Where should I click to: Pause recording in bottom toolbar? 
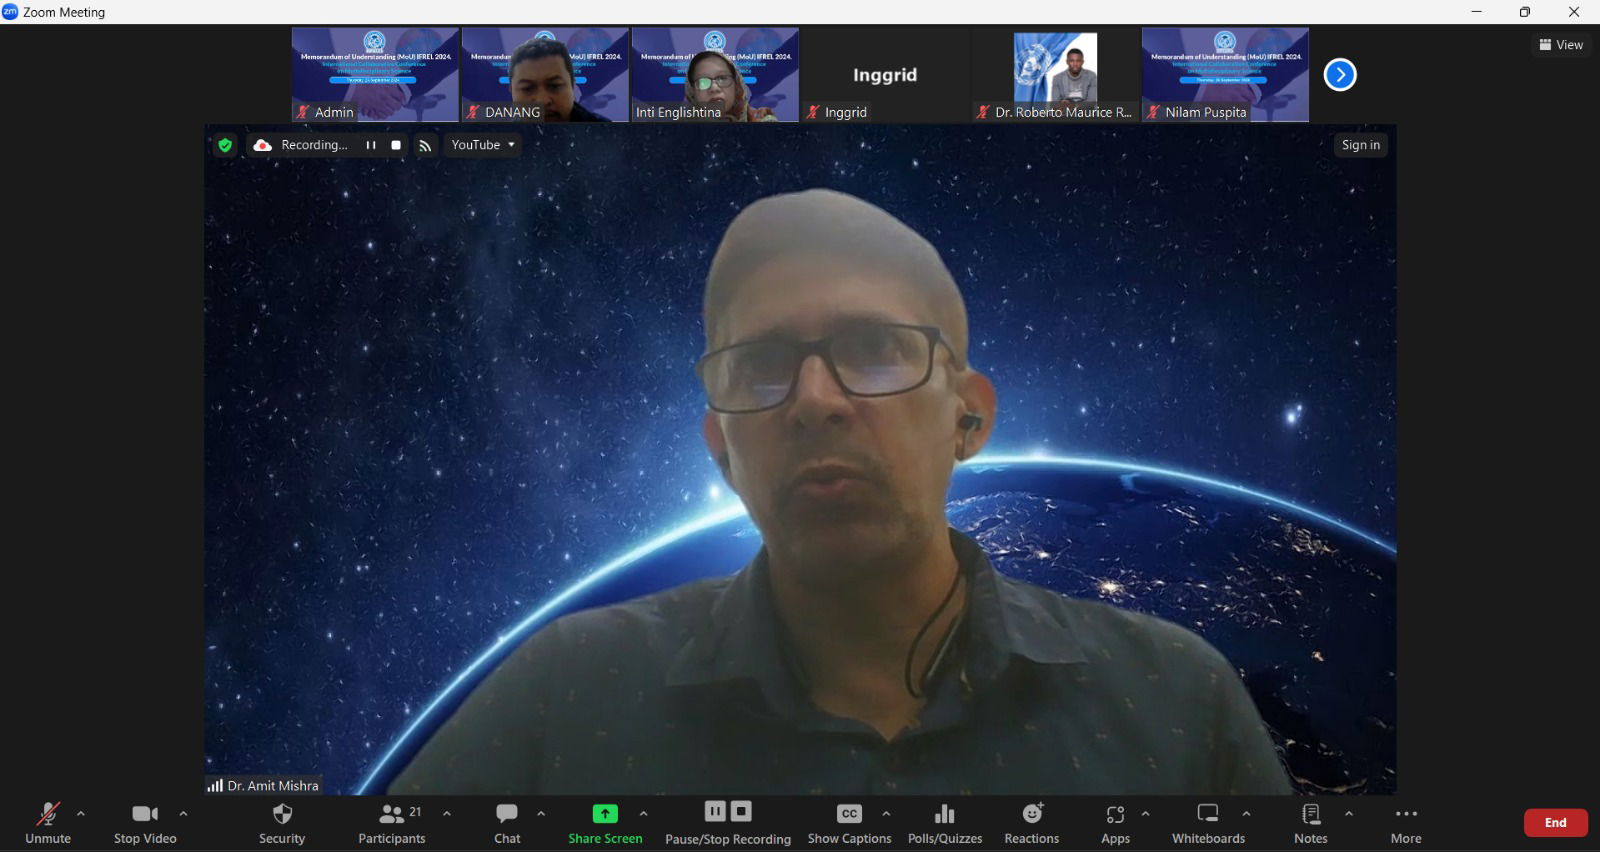(x=715, y=811)
